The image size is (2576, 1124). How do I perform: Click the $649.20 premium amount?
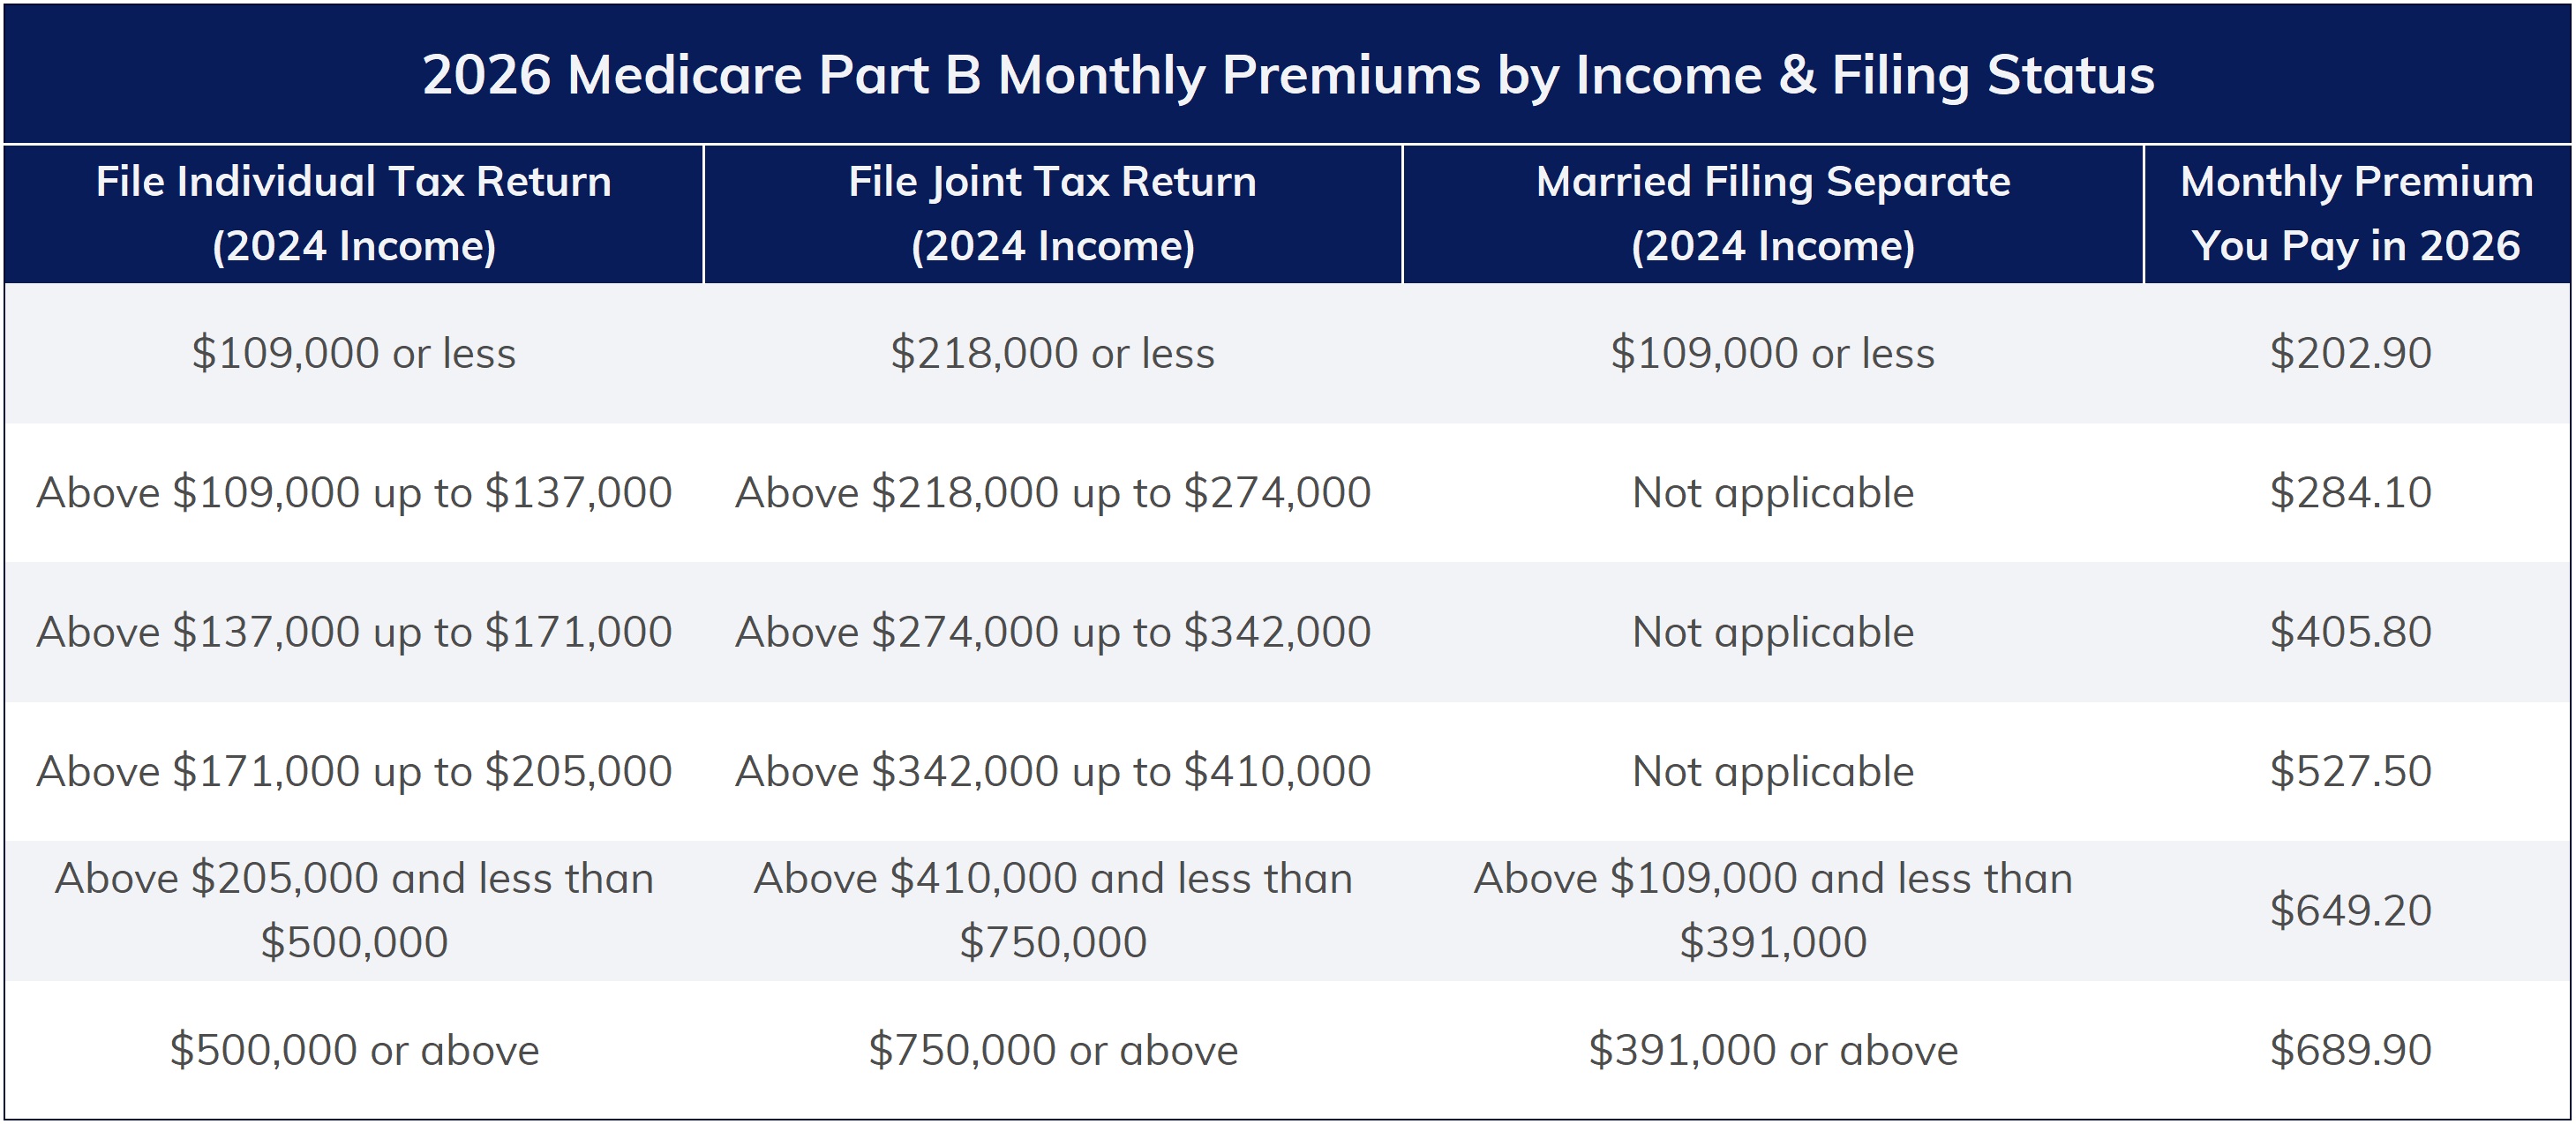pos(2350,910)
